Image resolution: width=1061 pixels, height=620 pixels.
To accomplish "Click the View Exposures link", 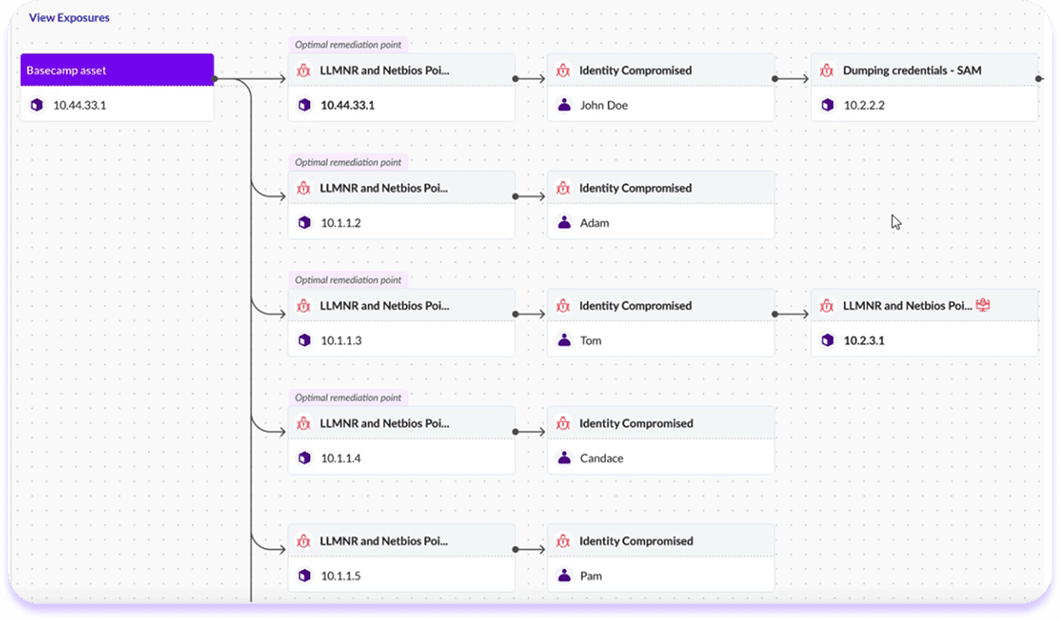I will point(69,18).
